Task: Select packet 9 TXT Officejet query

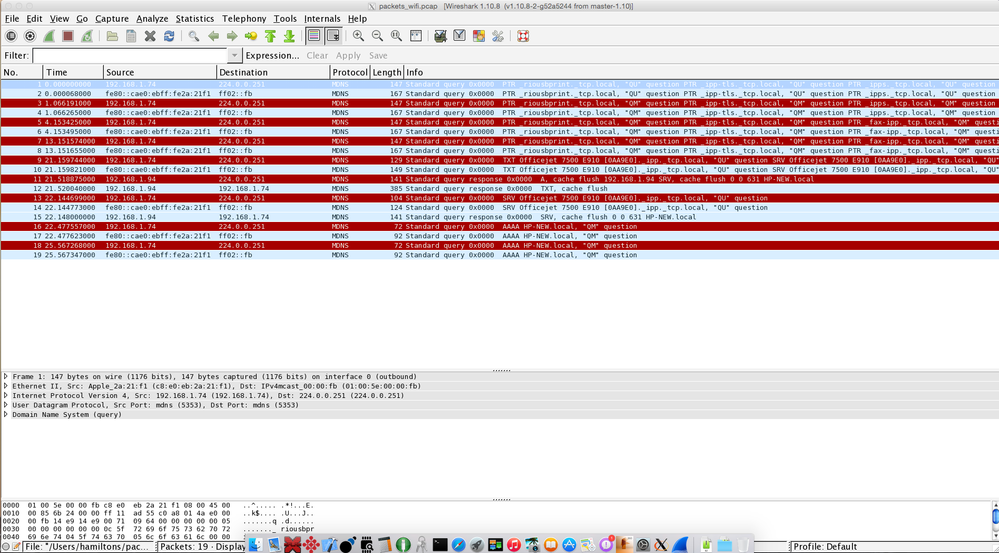Action: tap(500, 160)
